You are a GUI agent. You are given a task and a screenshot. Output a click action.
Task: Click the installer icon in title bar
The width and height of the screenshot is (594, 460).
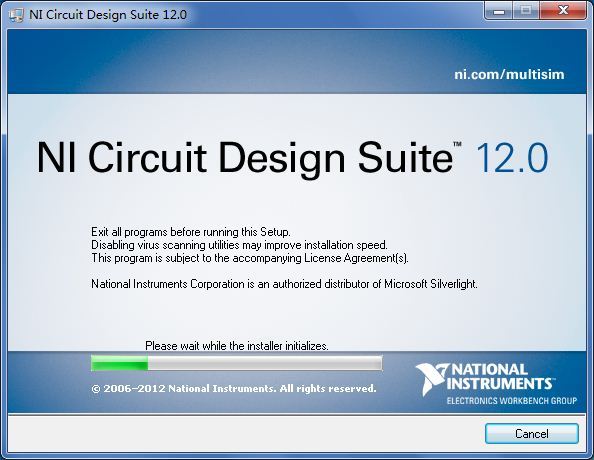(16, 15)
